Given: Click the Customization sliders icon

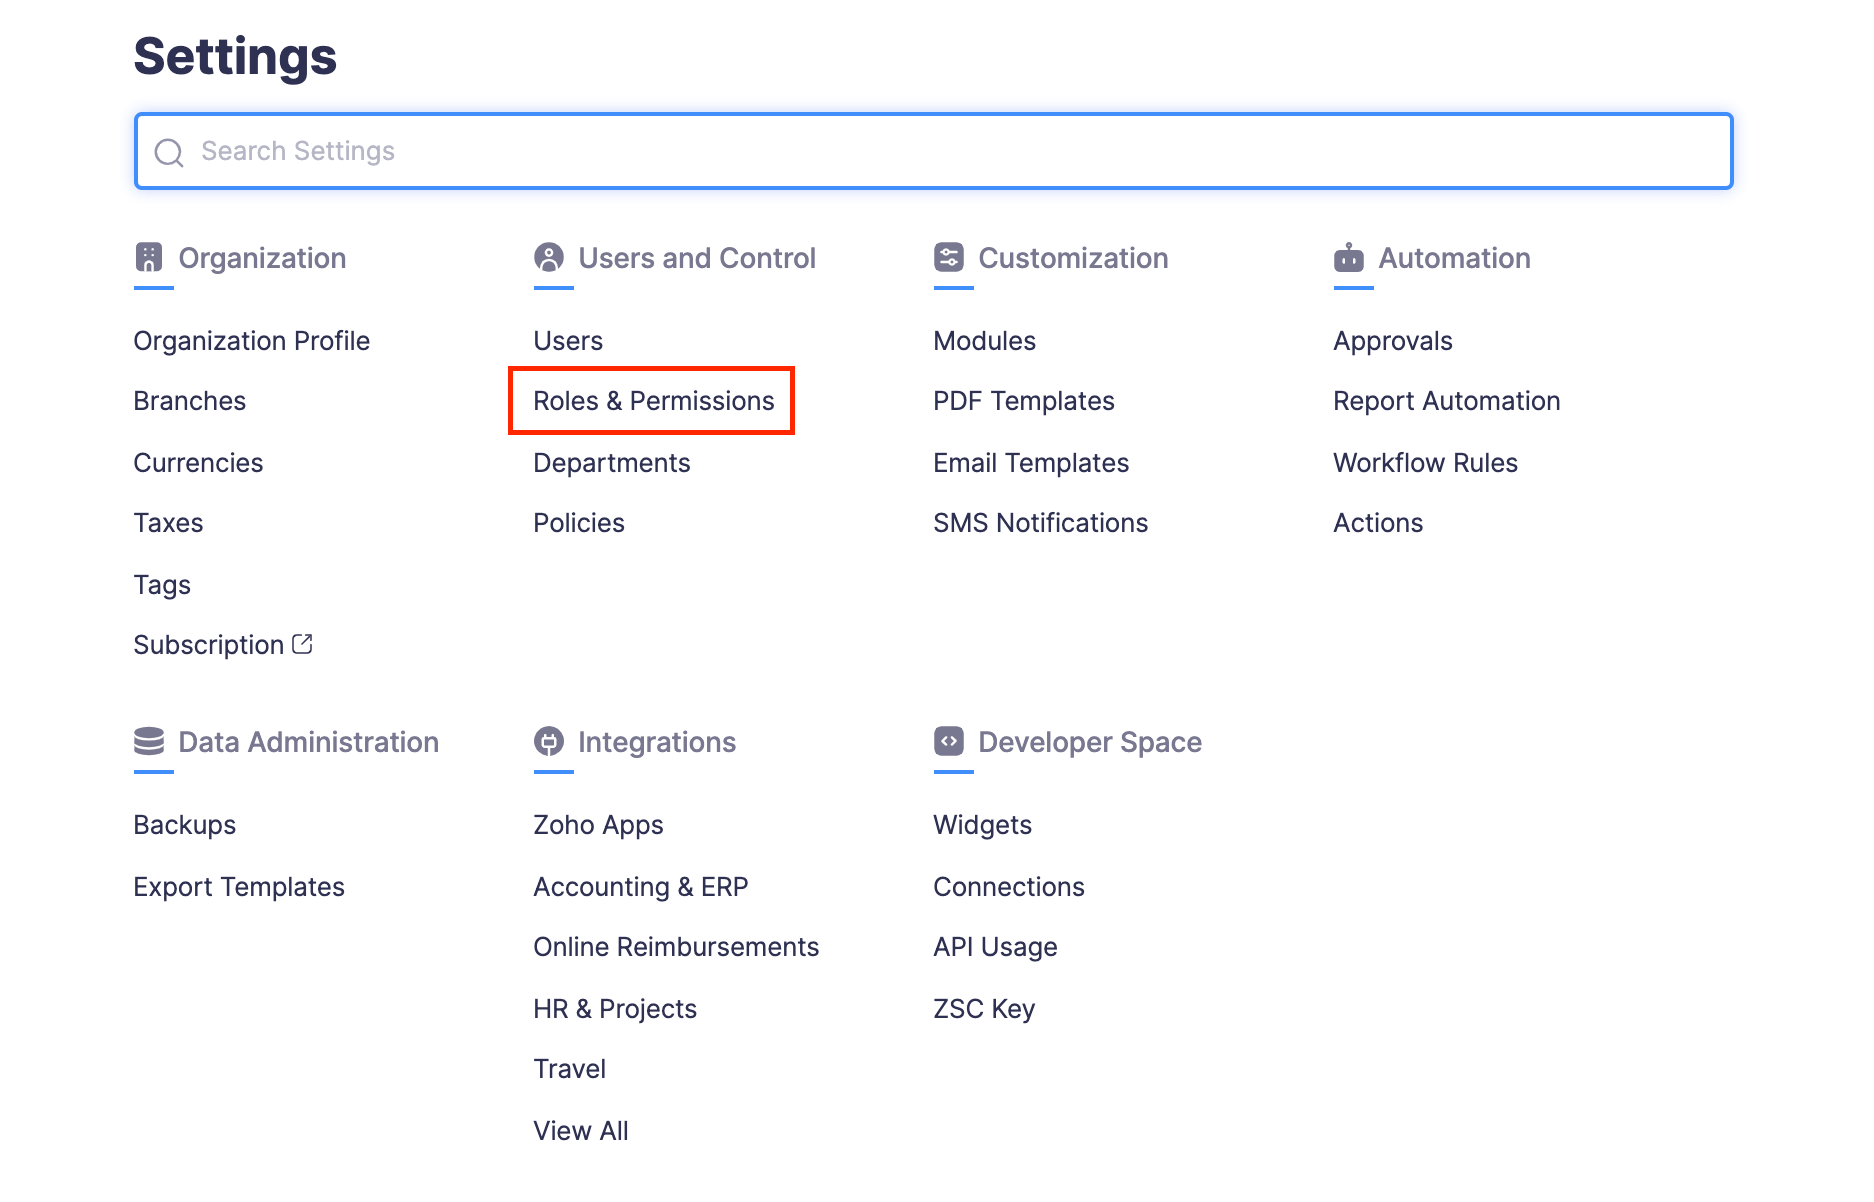Looking at the screenshot, I should [x=949, y=258].
